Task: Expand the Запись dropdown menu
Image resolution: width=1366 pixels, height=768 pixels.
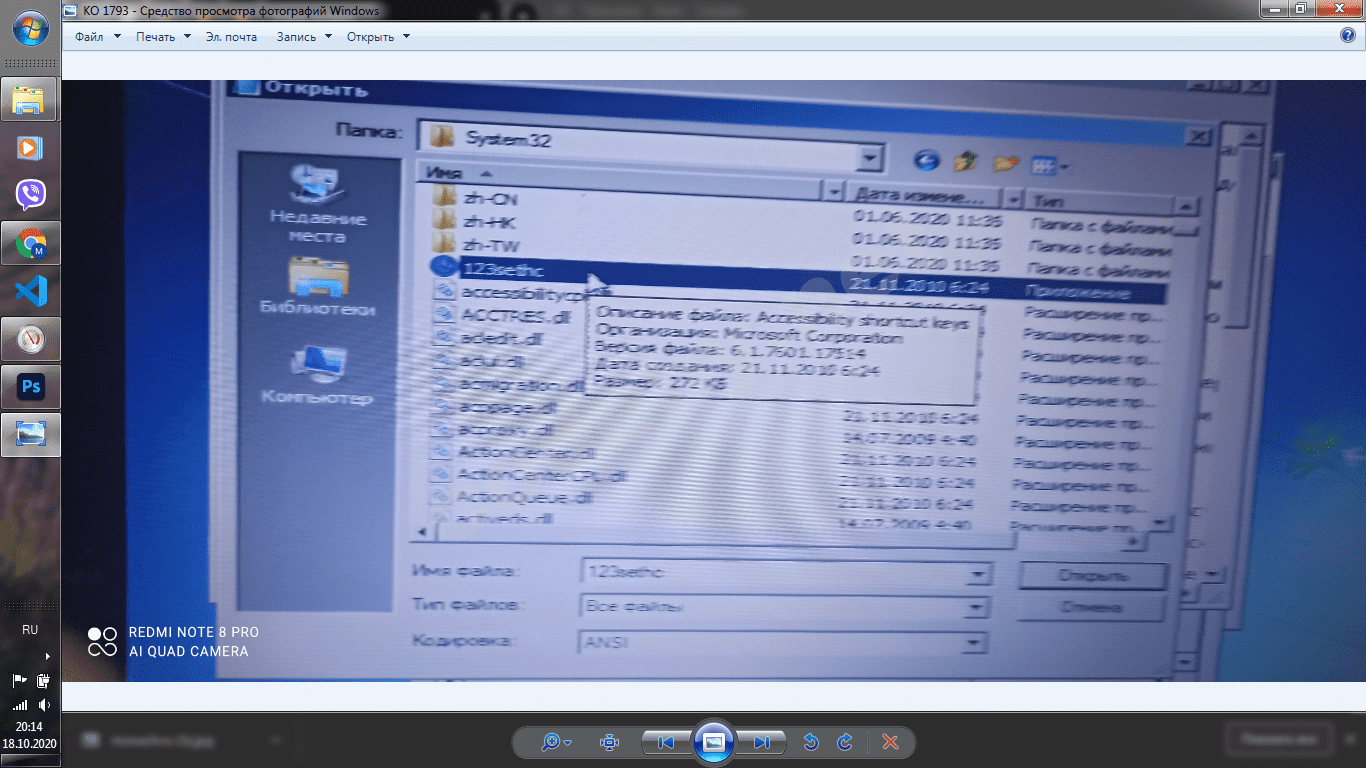Action: coord(303,37)
